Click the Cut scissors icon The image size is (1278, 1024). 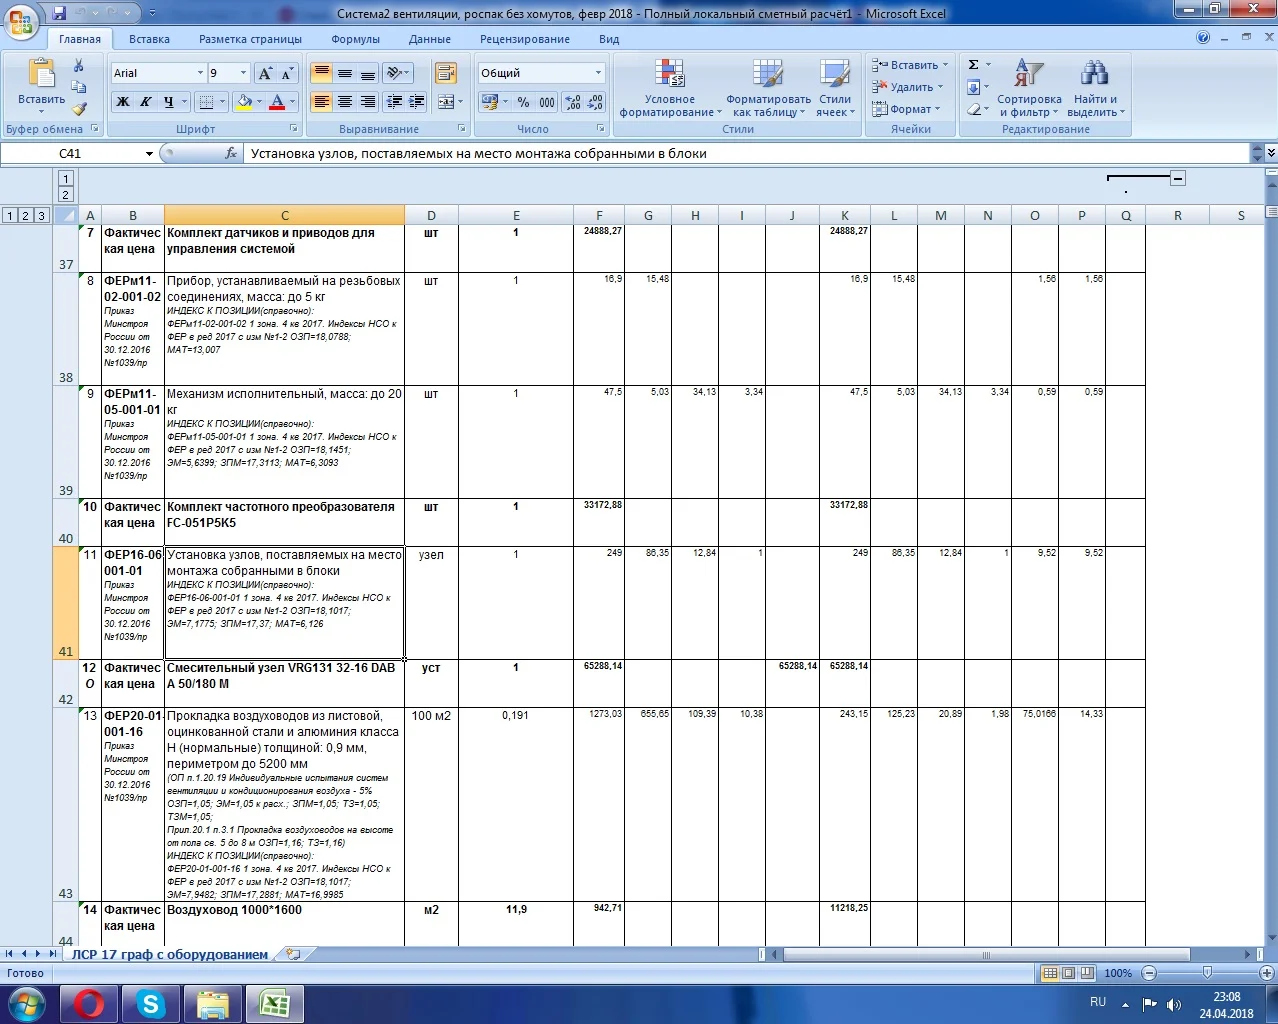click(79, 66)
